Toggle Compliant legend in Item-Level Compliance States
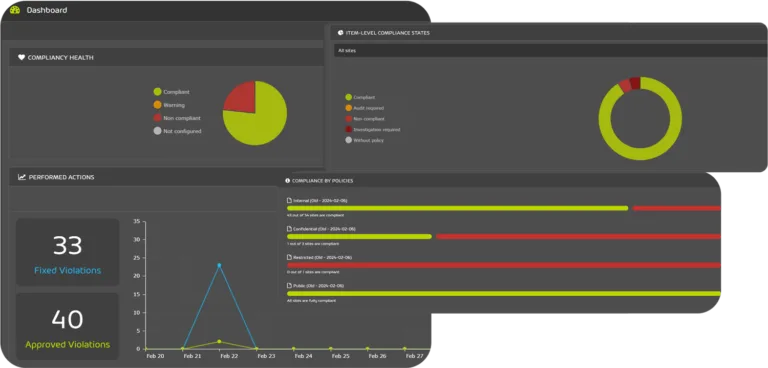 click(360, 98)
